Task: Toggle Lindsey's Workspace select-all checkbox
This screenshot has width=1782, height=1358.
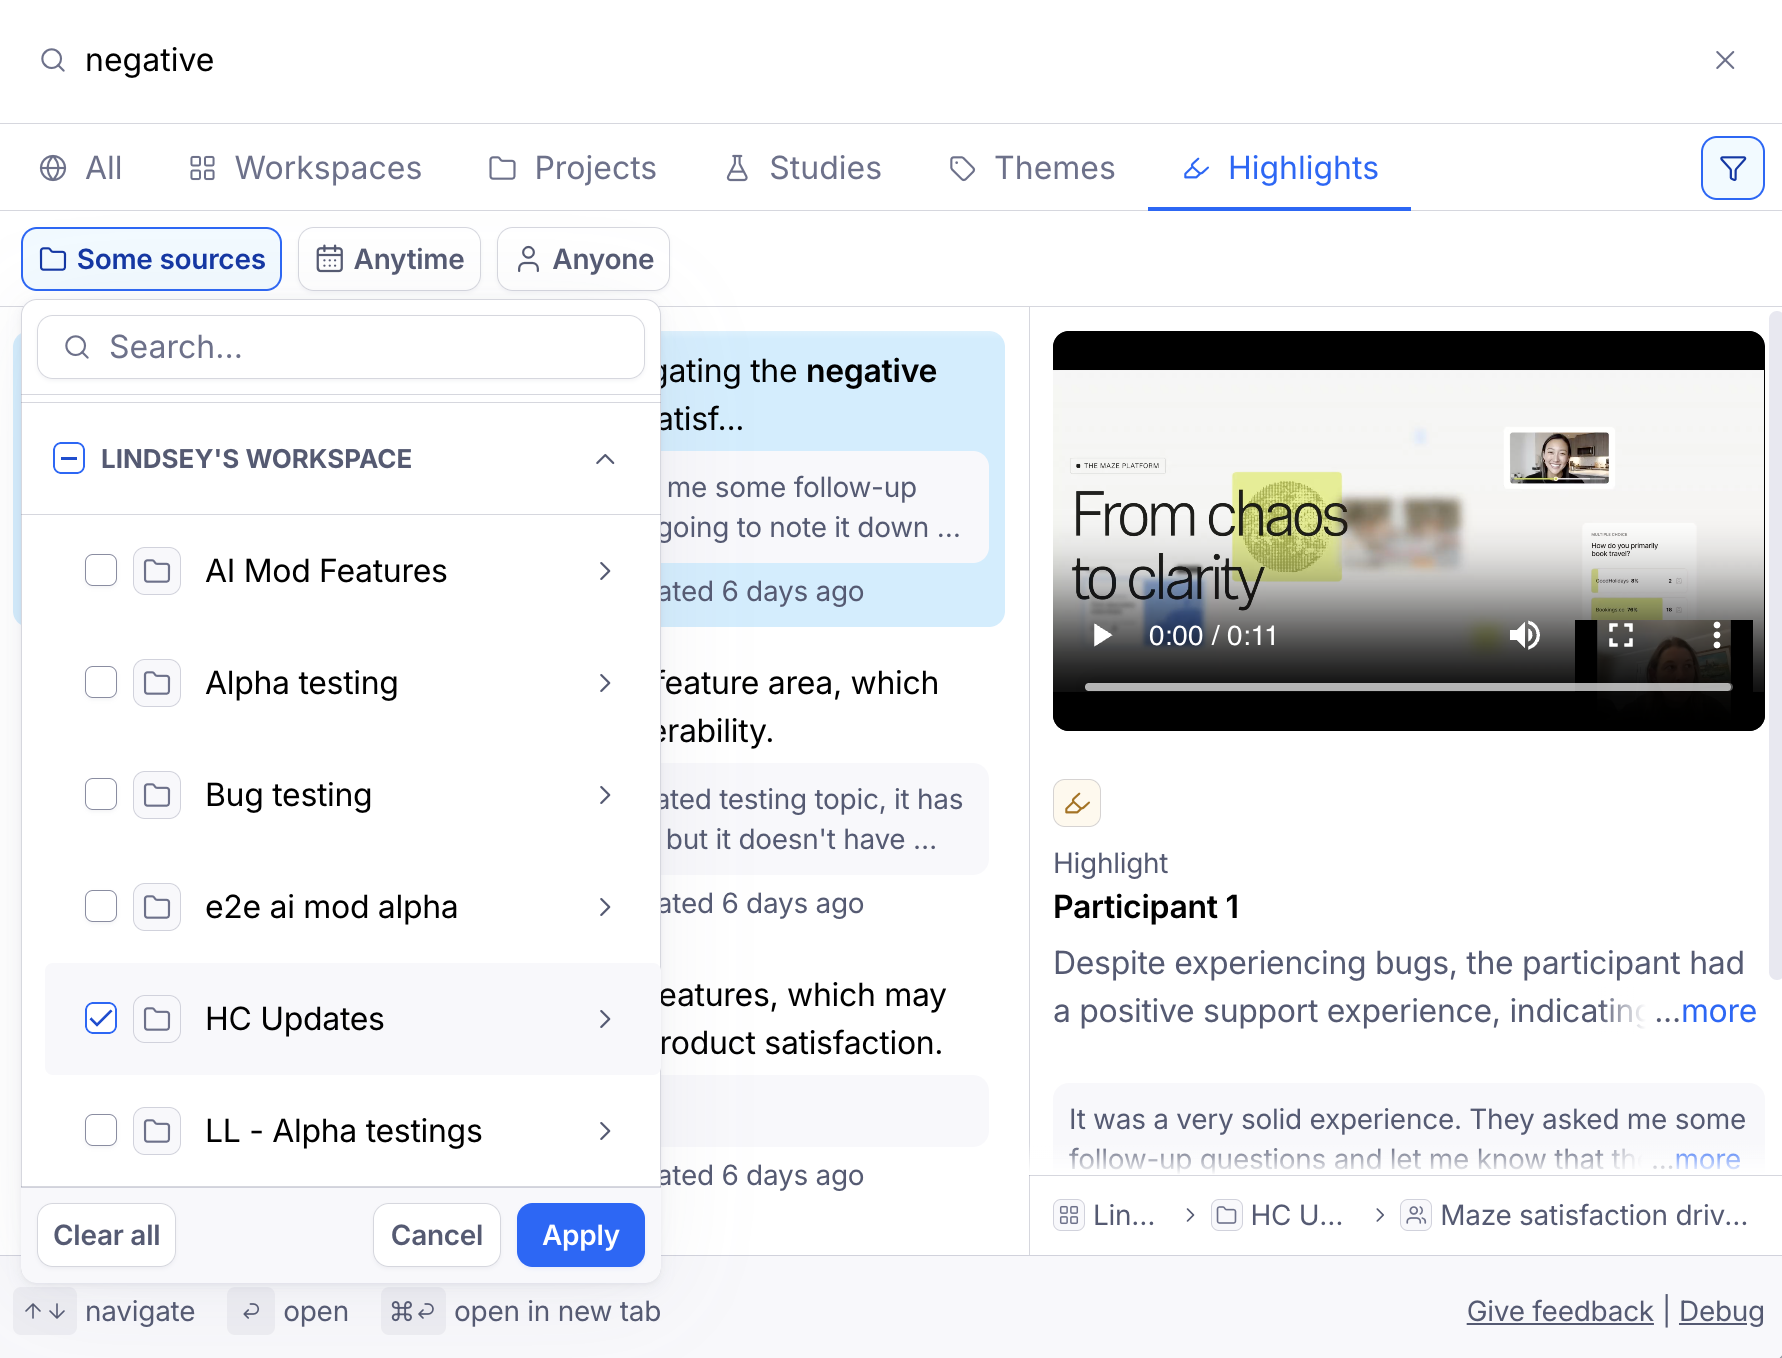Action: [x=69, y=458]
